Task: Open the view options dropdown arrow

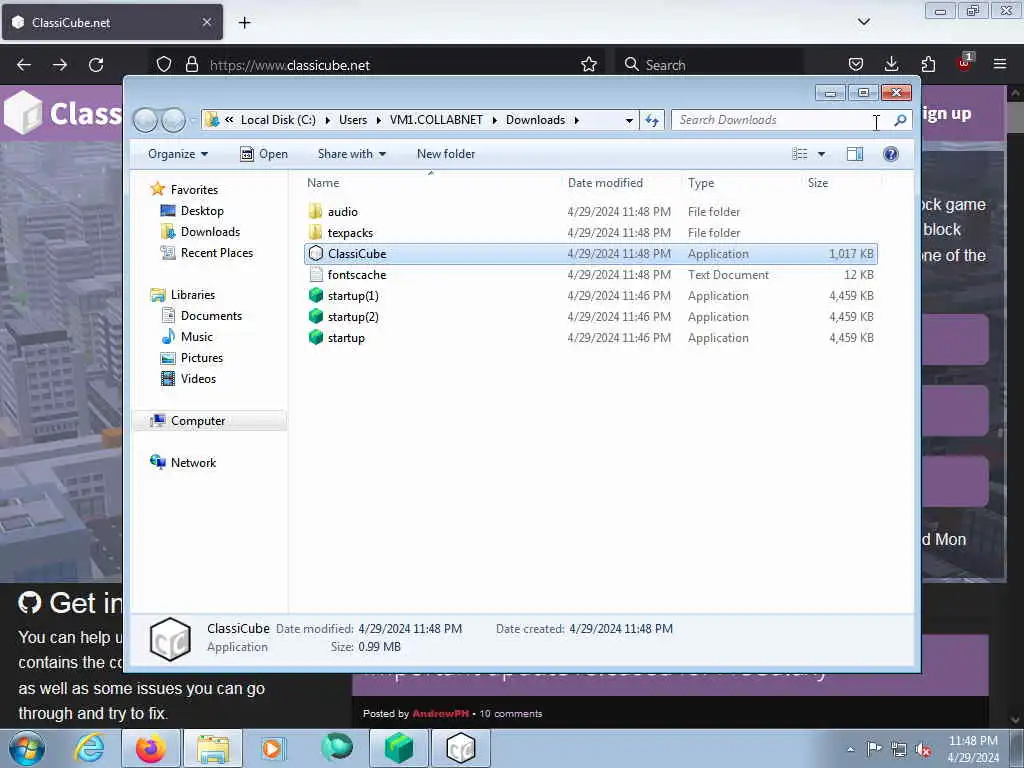Action: (822, 154)
